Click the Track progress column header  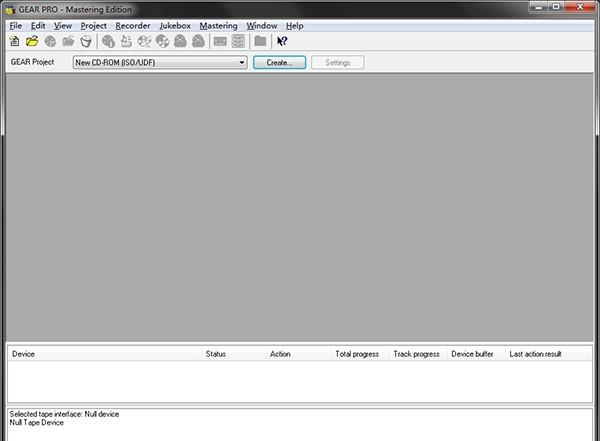tap(418, 354)
